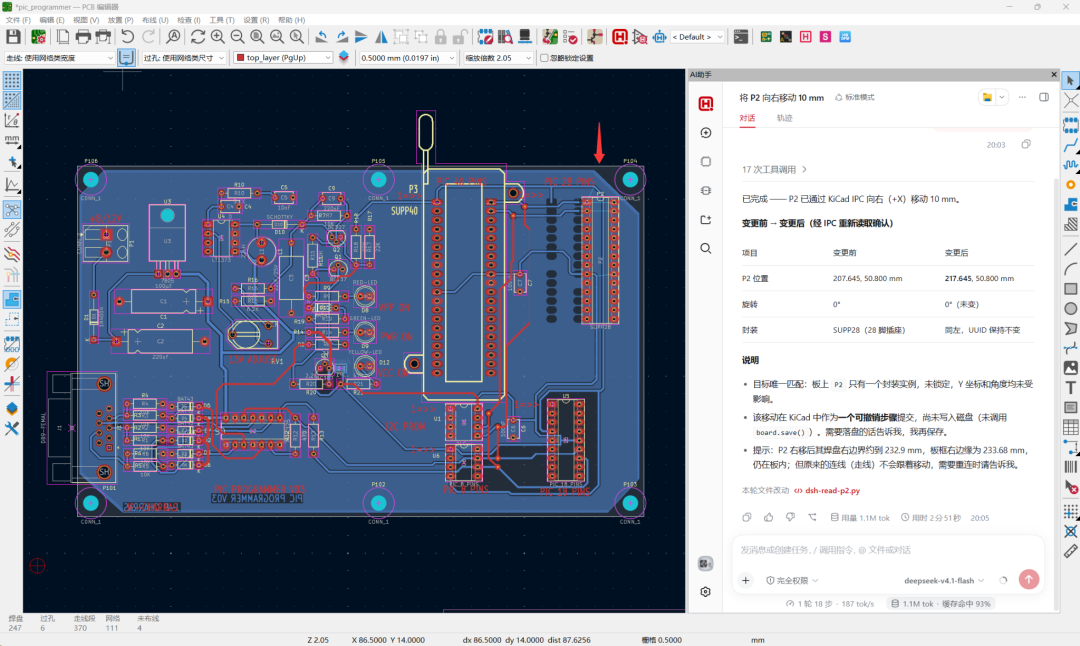
Task: Toggle millimeter units on the left toolbar
Action: [12, 140]
